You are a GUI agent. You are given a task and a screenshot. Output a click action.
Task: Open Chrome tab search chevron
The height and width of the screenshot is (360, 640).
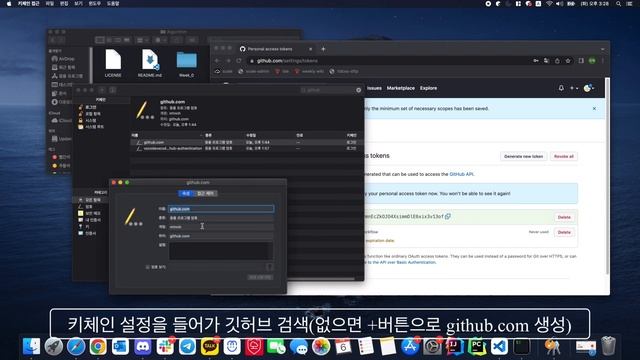pyautogui.click(x=602, y=49)
